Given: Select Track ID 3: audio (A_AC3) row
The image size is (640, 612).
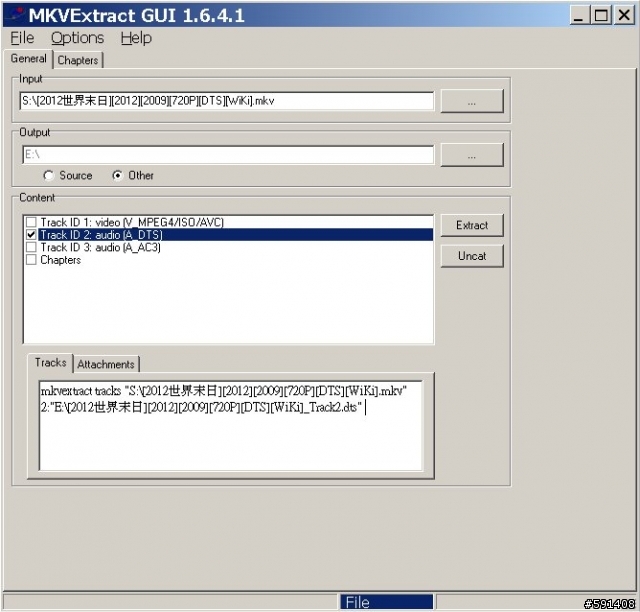Looking at the screenshot, I should click(x=100, y=247).
